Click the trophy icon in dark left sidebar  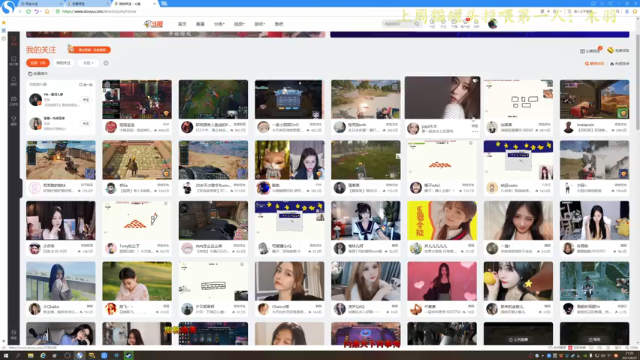13,120
